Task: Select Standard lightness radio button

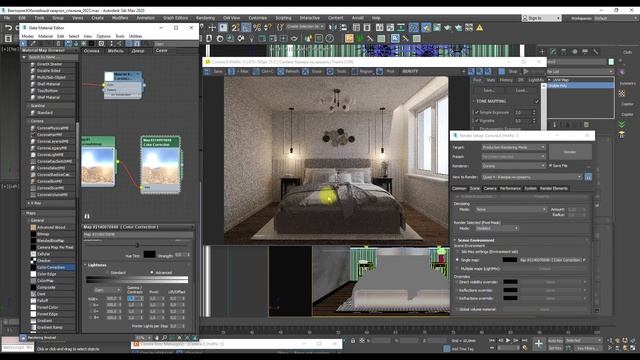Action: pyautogui.click(x=108, y=273)
